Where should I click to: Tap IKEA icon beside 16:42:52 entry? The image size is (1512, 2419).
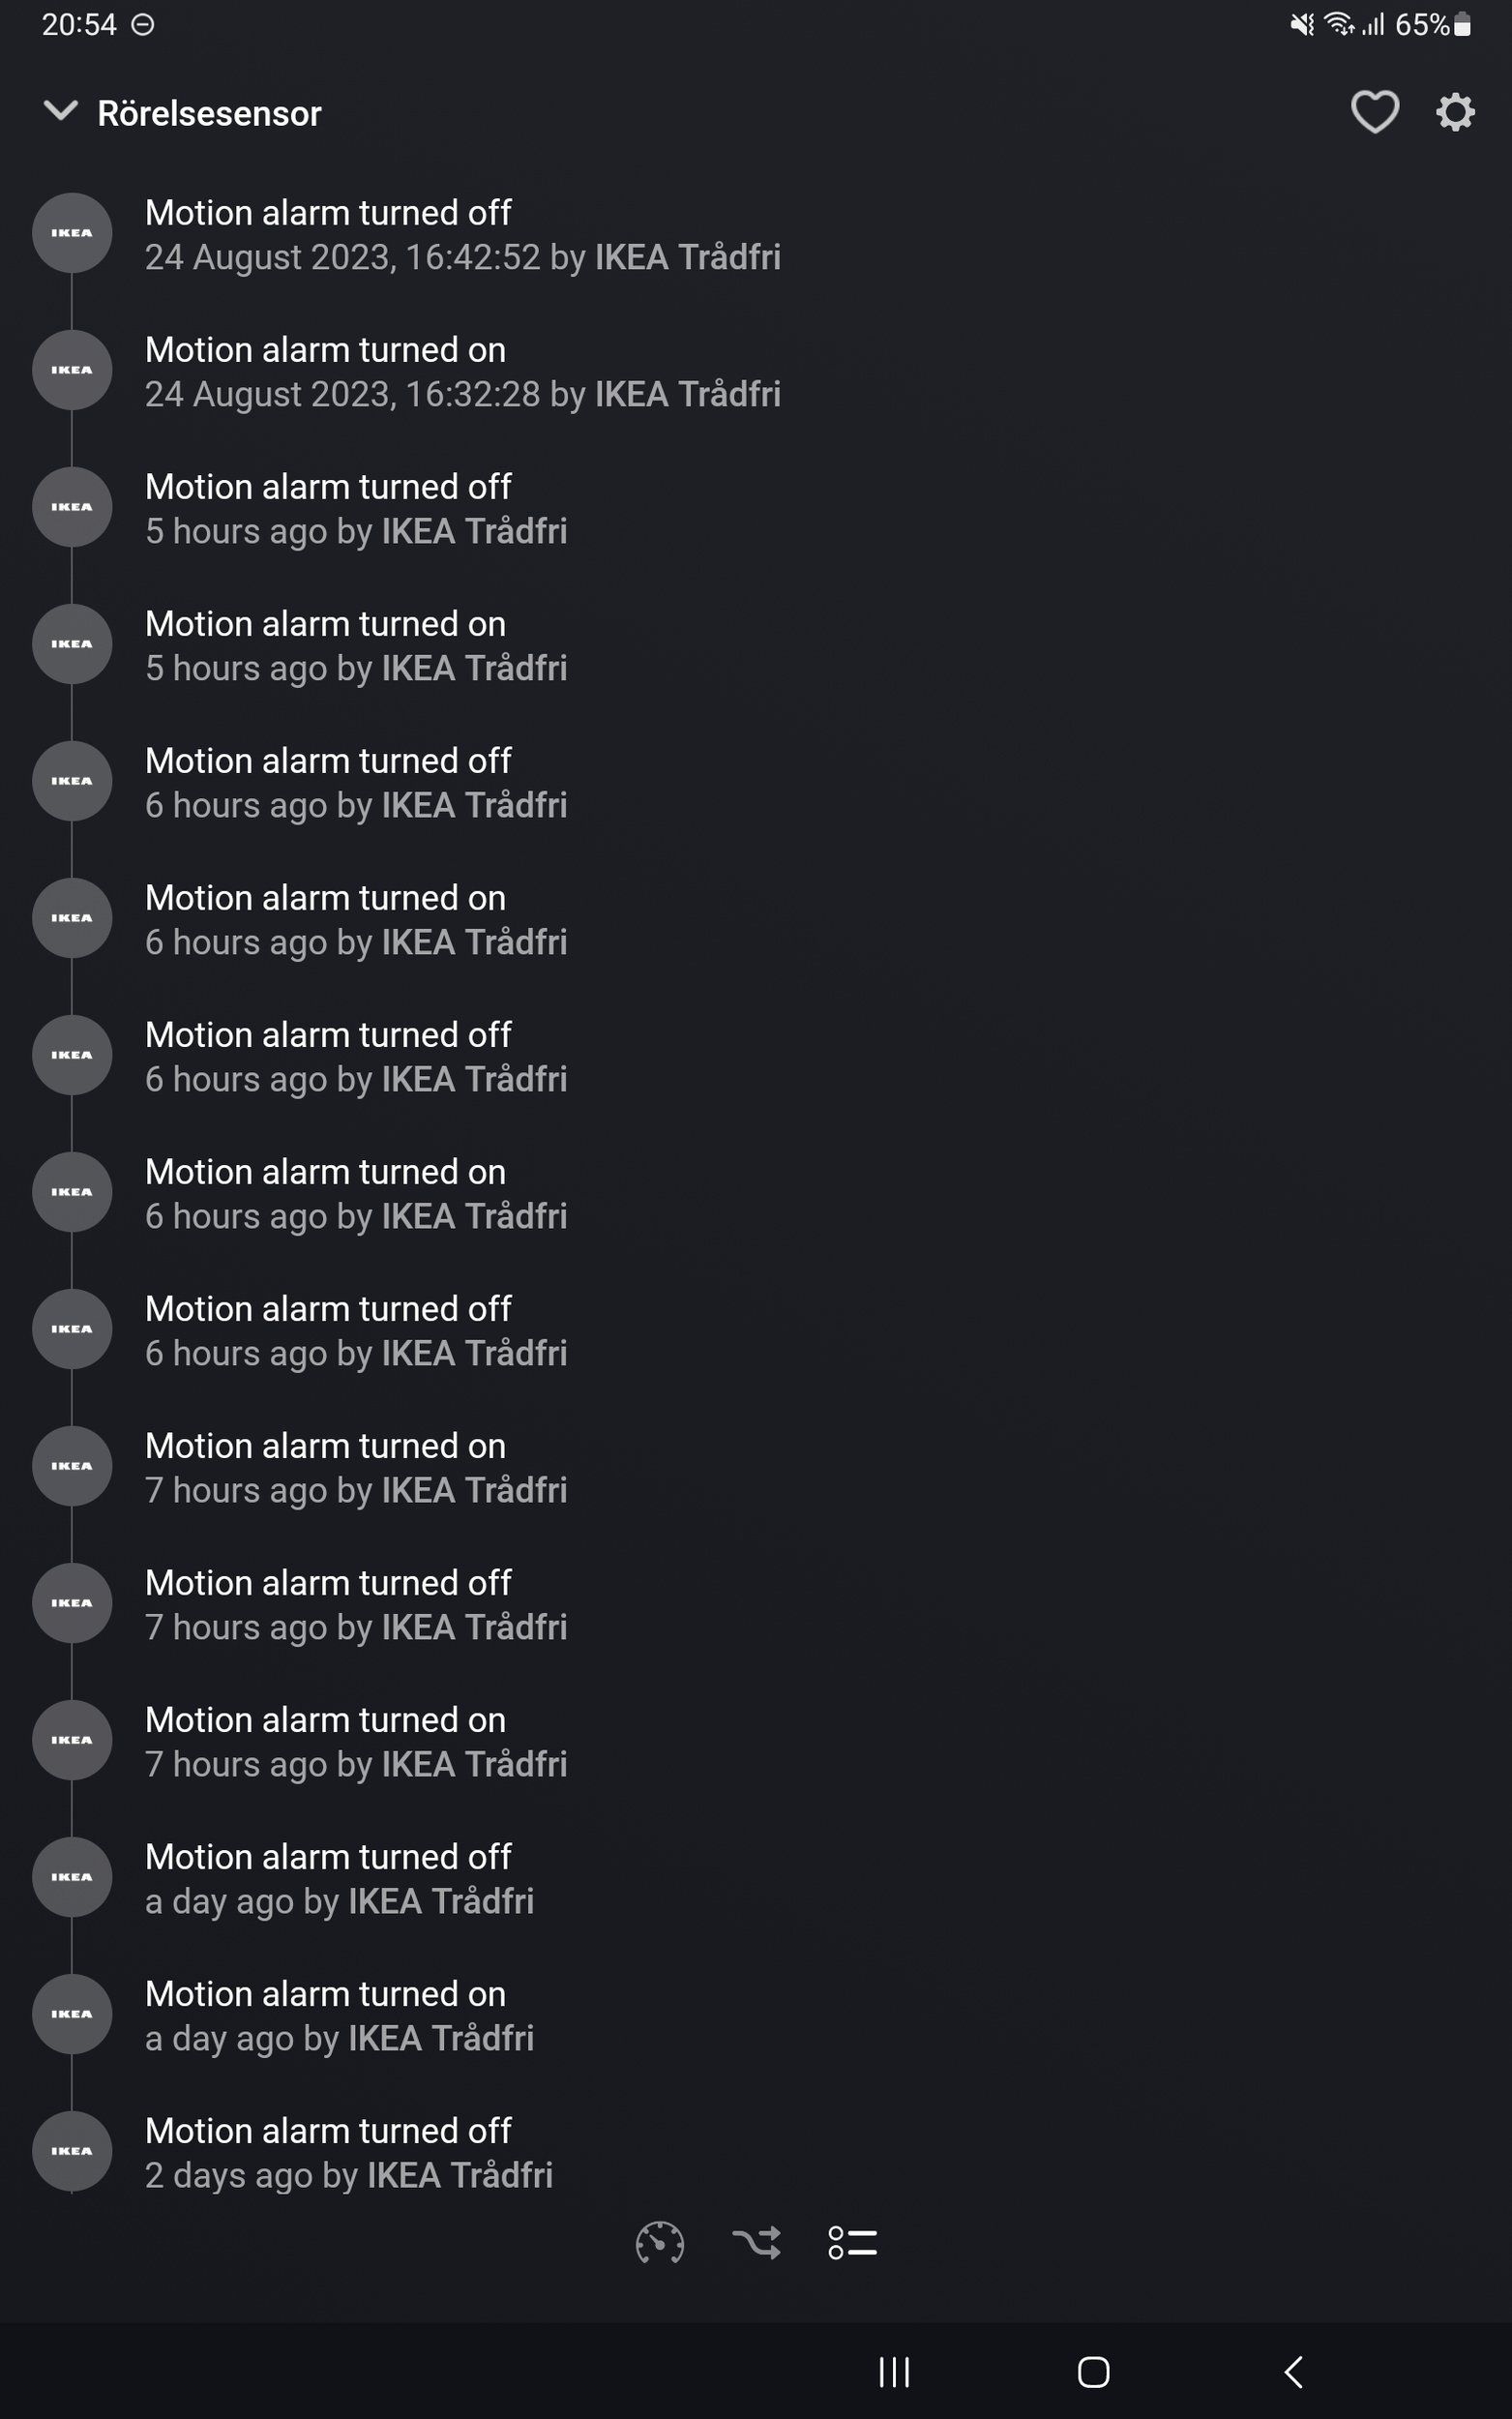tap(72, 233)
